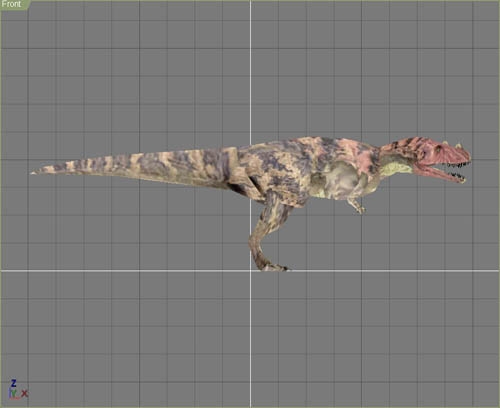Image resolution: width=500 pixels, height=408 pixels.
Task: Click the yellow-green throat of the dinosaur
Action: tap(395, 167)
